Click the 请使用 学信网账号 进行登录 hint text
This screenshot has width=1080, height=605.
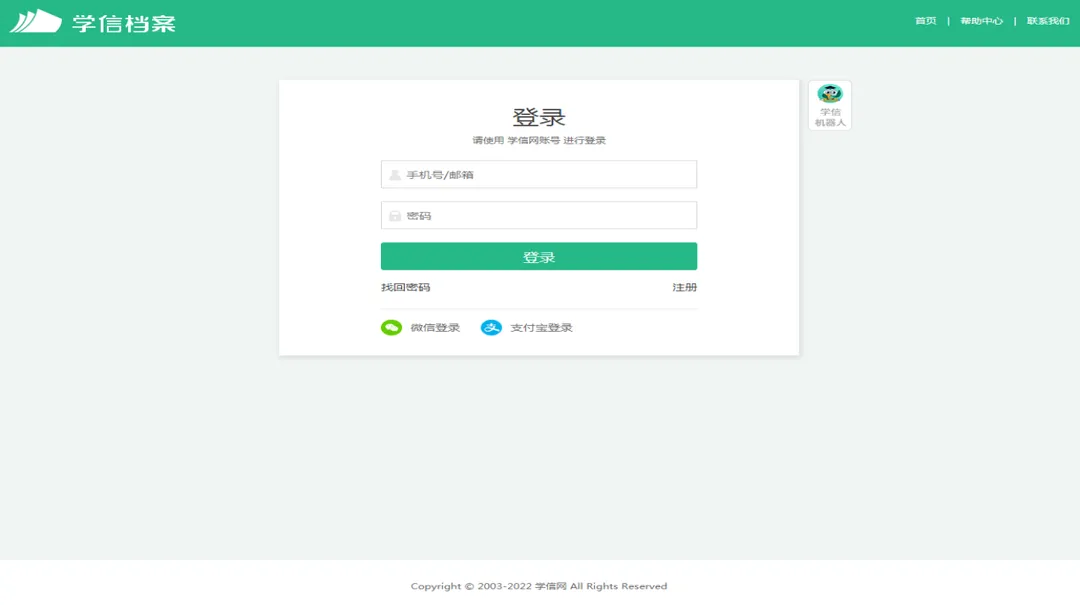point(539,140)
